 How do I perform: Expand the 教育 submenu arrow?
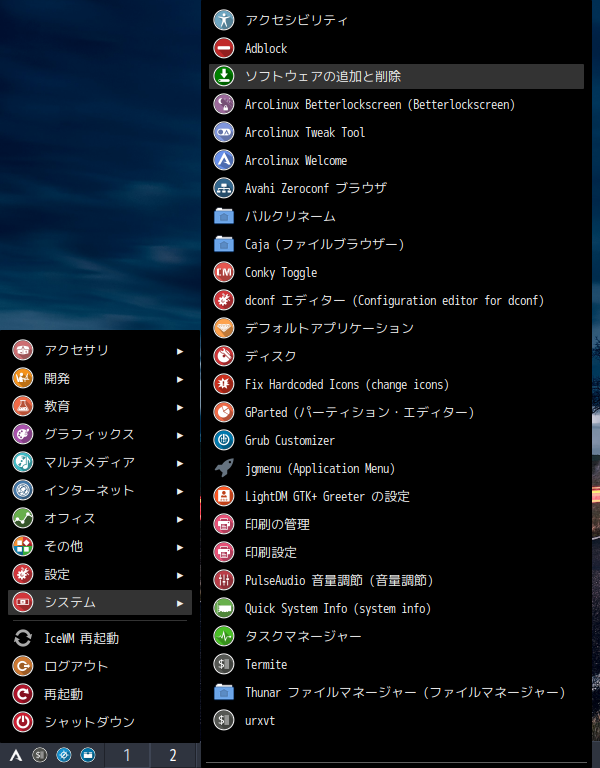180,407
